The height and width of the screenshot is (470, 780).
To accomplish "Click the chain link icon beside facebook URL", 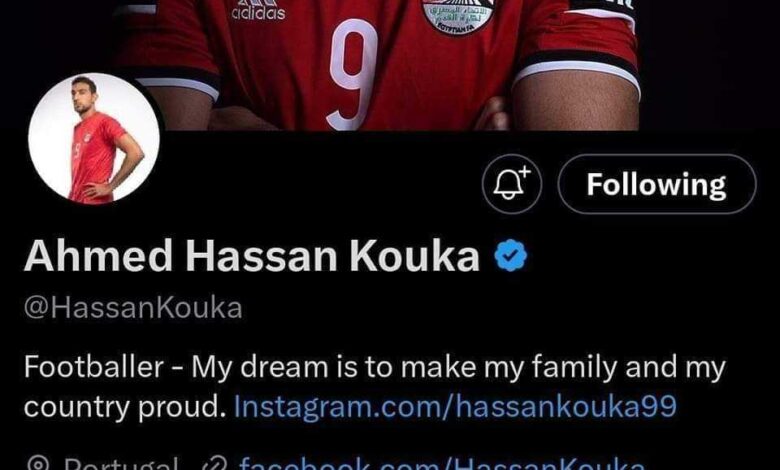I will tap(215, 464).
